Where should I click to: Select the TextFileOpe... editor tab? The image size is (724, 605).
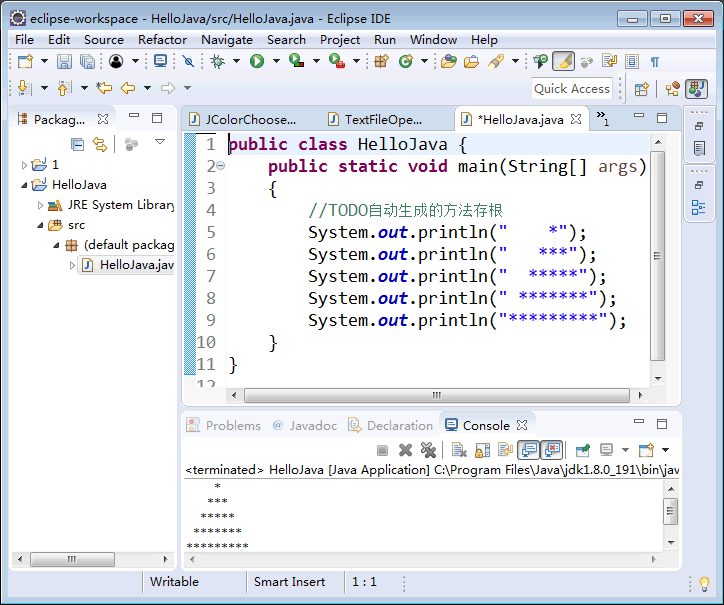click(383, 119)
